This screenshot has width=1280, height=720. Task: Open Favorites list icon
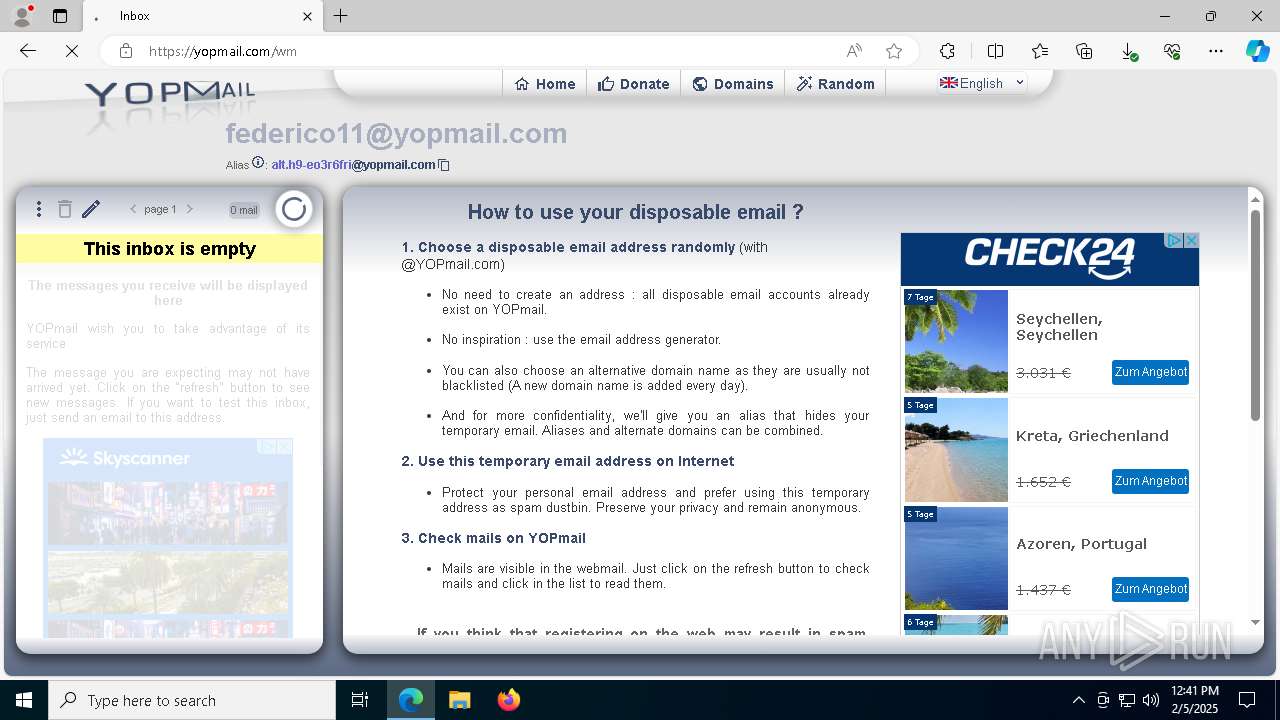pyautogui.click(x=1040, y=51)
